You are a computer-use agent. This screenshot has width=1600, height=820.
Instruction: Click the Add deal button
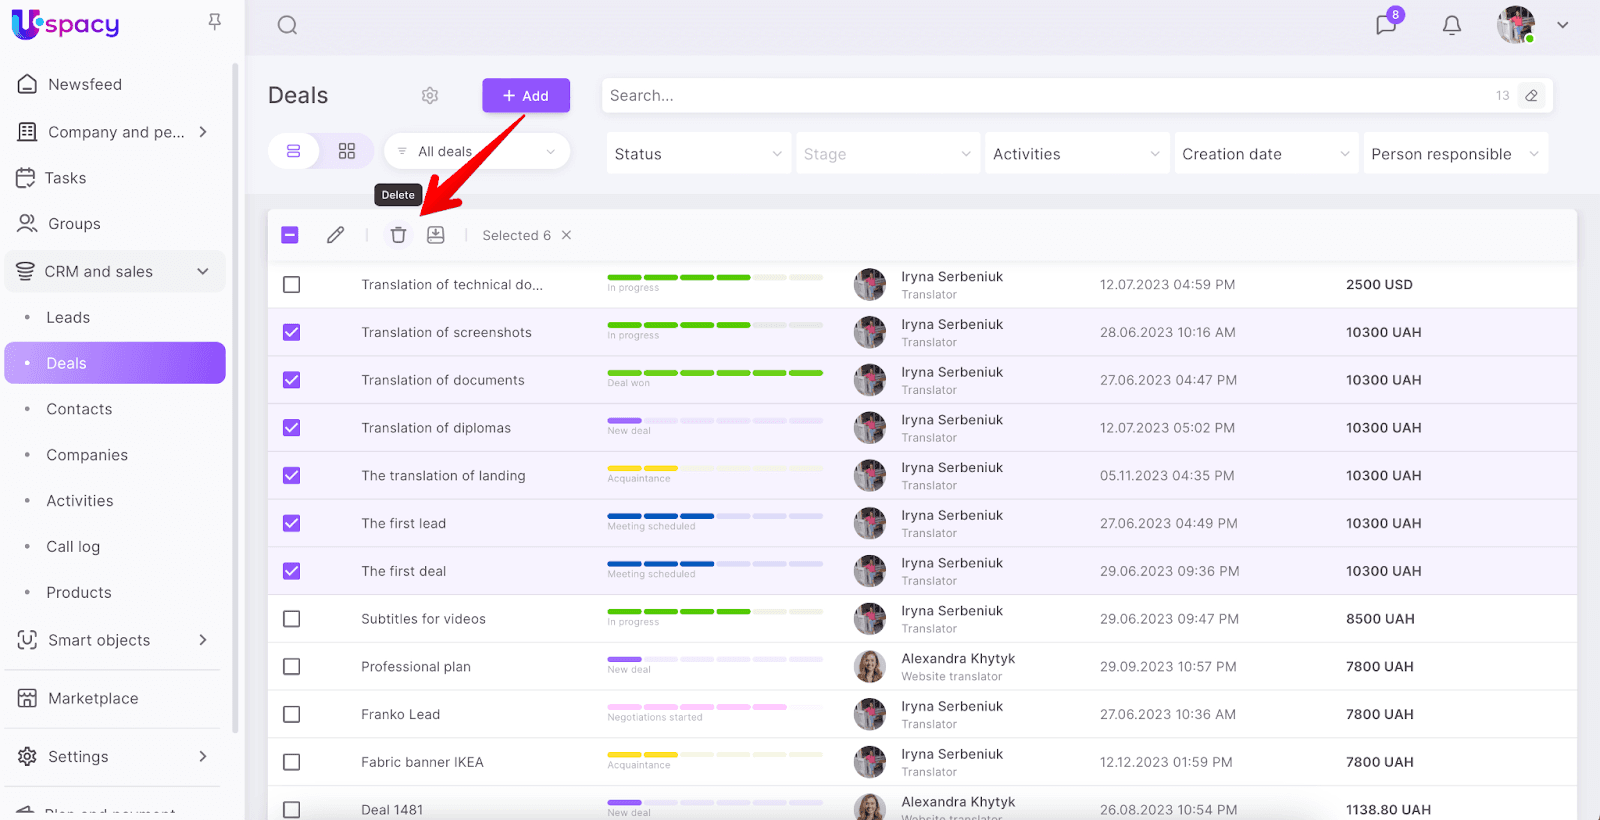pos(526,96)
